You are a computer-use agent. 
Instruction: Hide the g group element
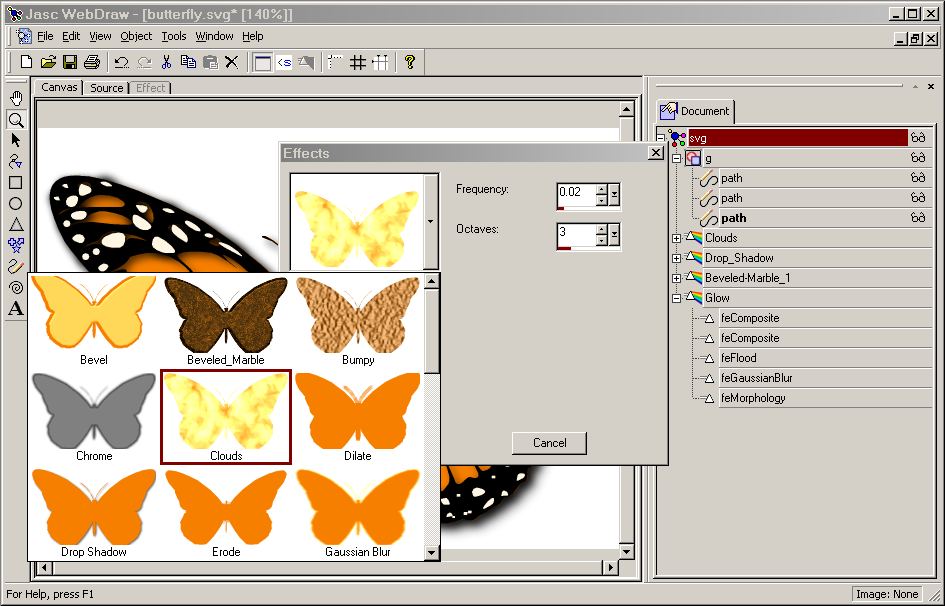point(917,158)
